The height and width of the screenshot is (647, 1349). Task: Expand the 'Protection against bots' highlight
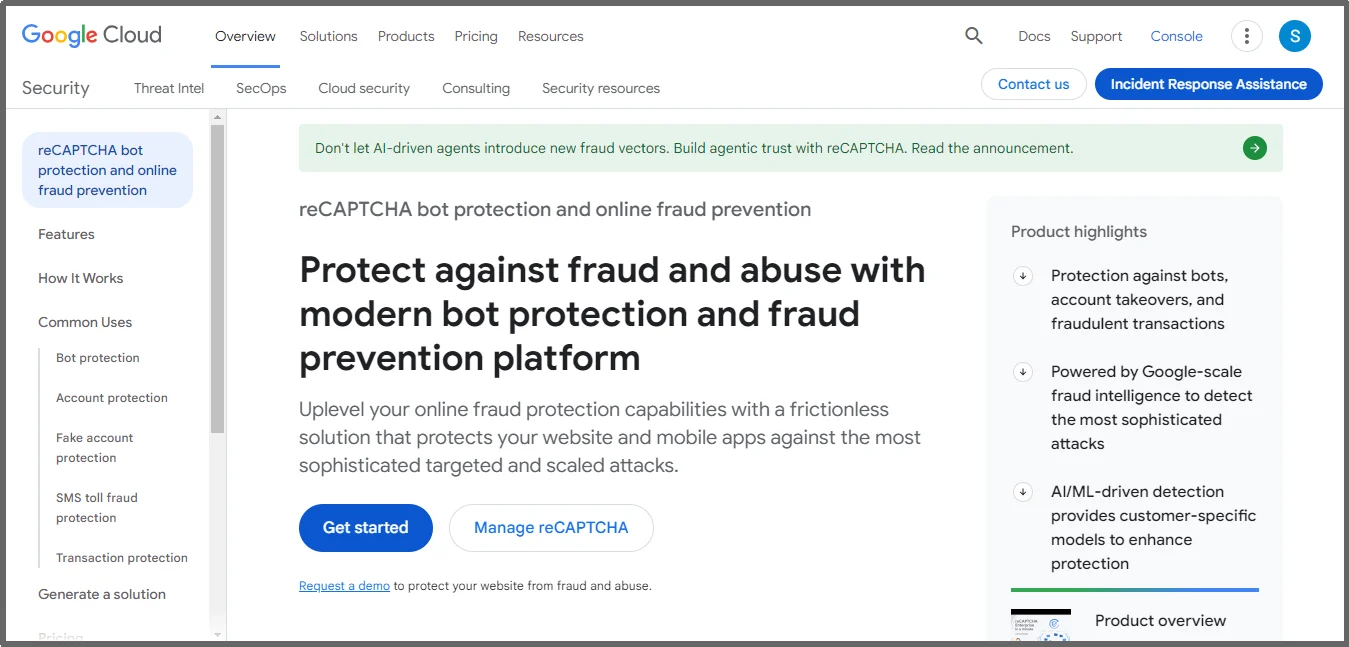click(x=1022, y=276)
